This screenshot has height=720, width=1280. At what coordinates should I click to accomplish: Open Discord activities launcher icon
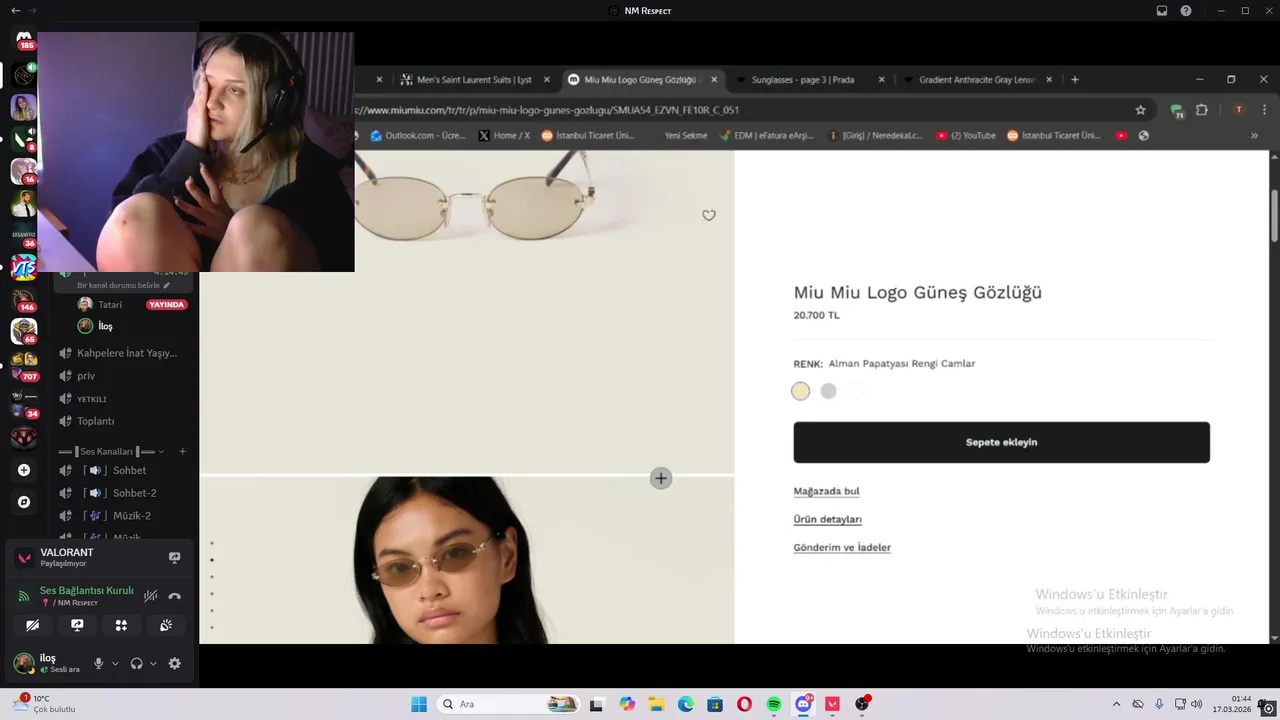(121, 625)
